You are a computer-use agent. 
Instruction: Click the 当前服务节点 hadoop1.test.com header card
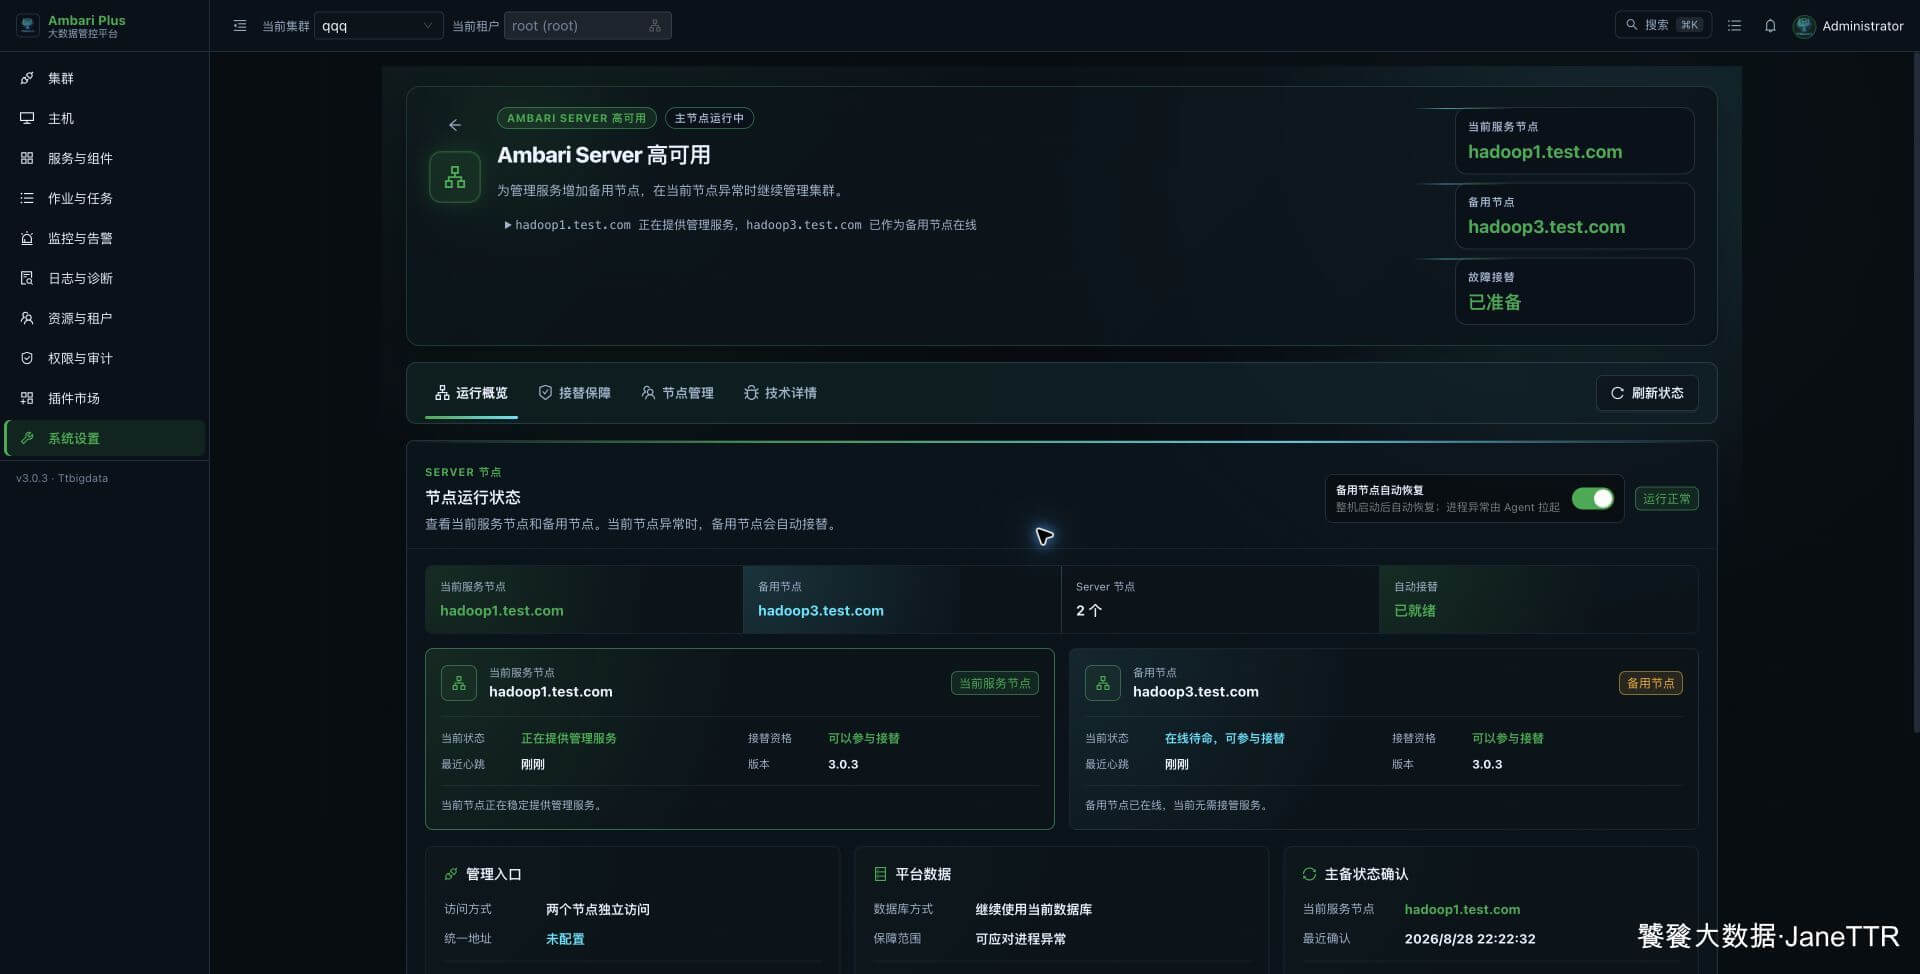[1574, 140]
